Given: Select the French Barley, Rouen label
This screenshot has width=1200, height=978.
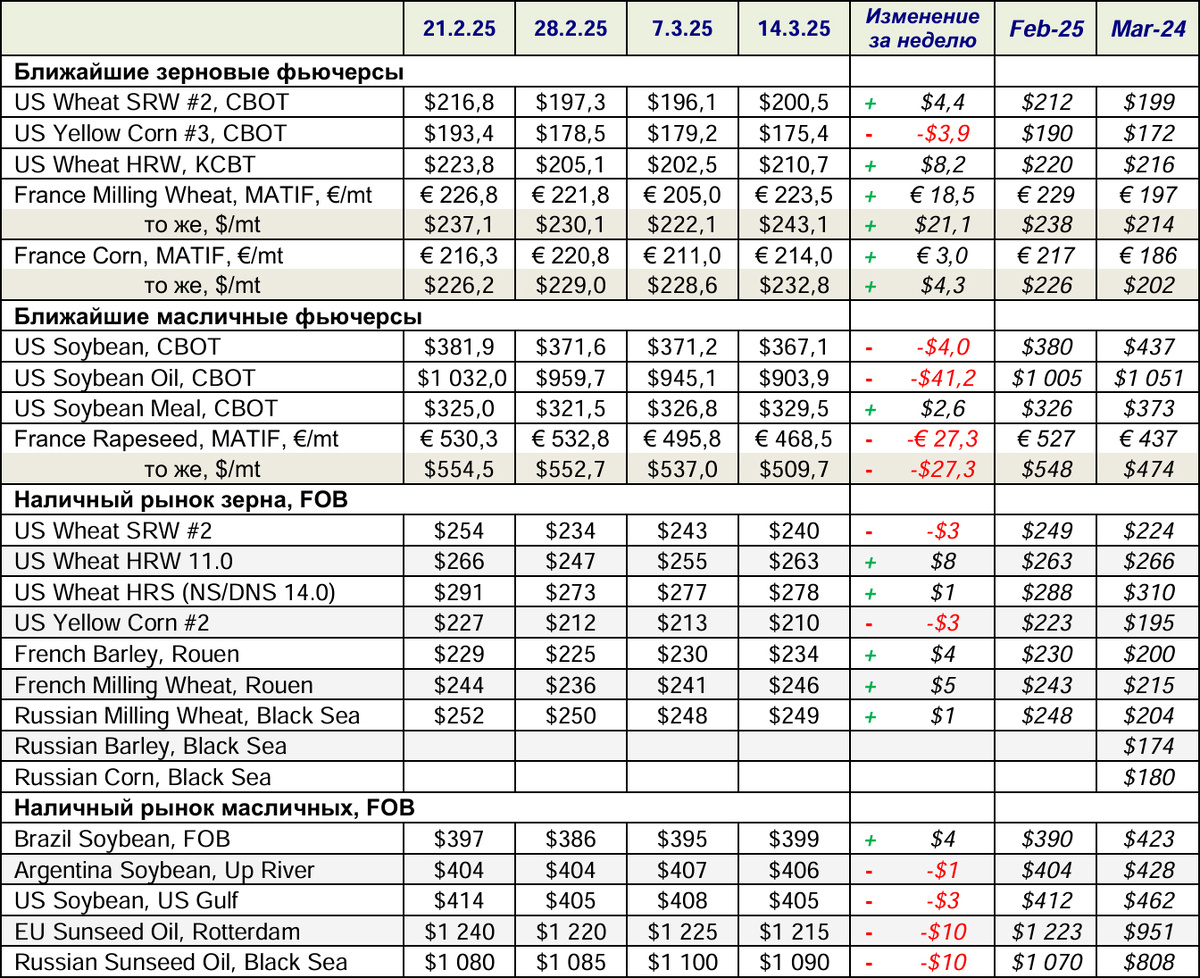Looking at the screenshot, I should point(127,654).
